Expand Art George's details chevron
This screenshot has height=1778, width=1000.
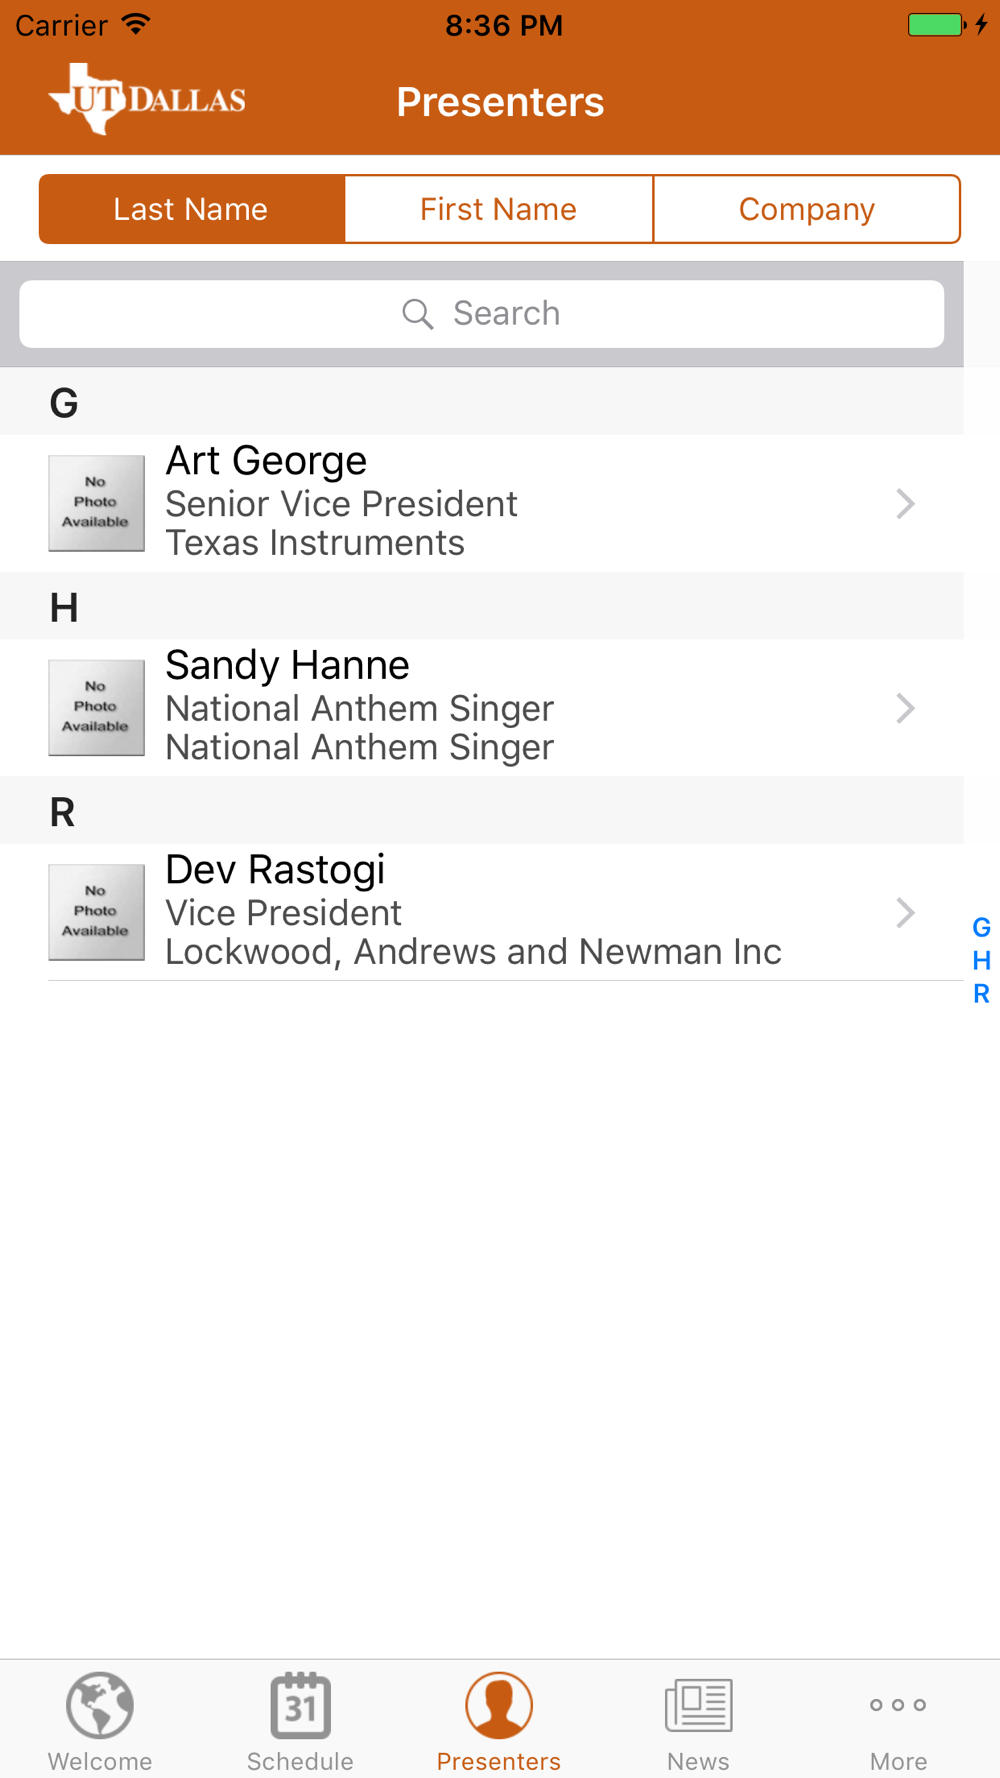pos(905,503)
